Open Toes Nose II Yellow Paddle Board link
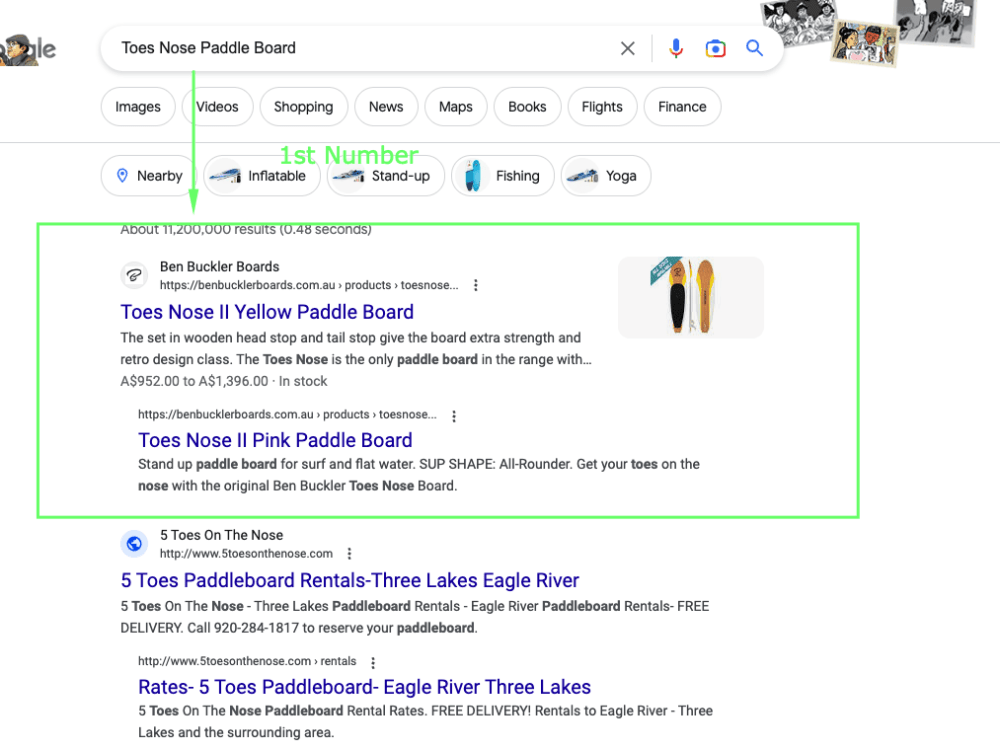The height and width of the screenshot is (750, 1000). pos(267,312)
